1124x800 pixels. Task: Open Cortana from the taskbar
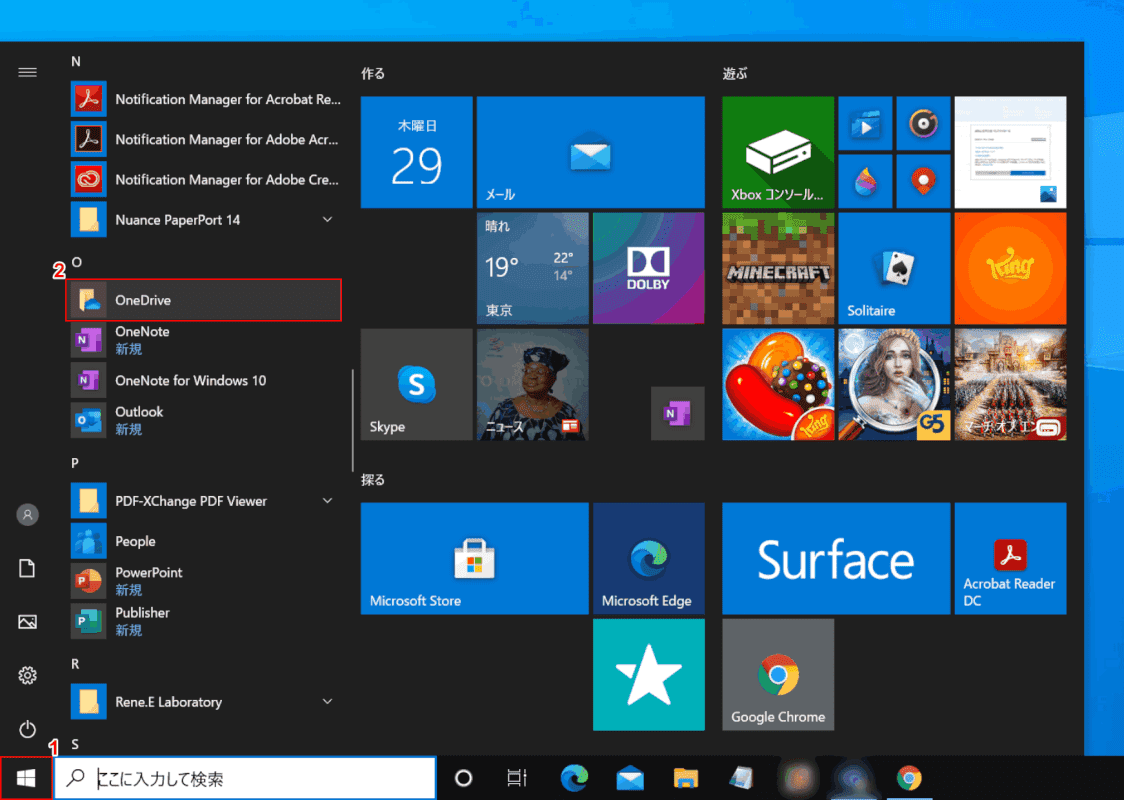click(464, 778)
